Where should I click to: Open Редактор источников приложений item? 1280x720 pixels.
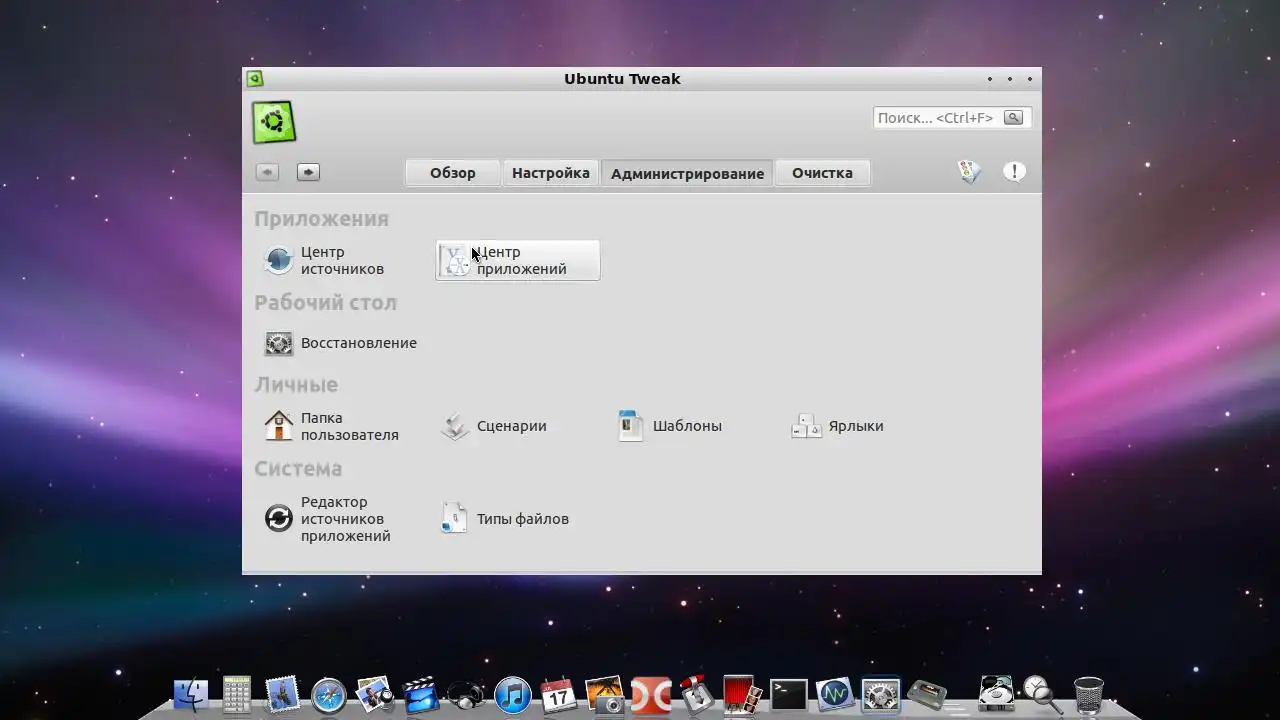click(x=327, y=519)
